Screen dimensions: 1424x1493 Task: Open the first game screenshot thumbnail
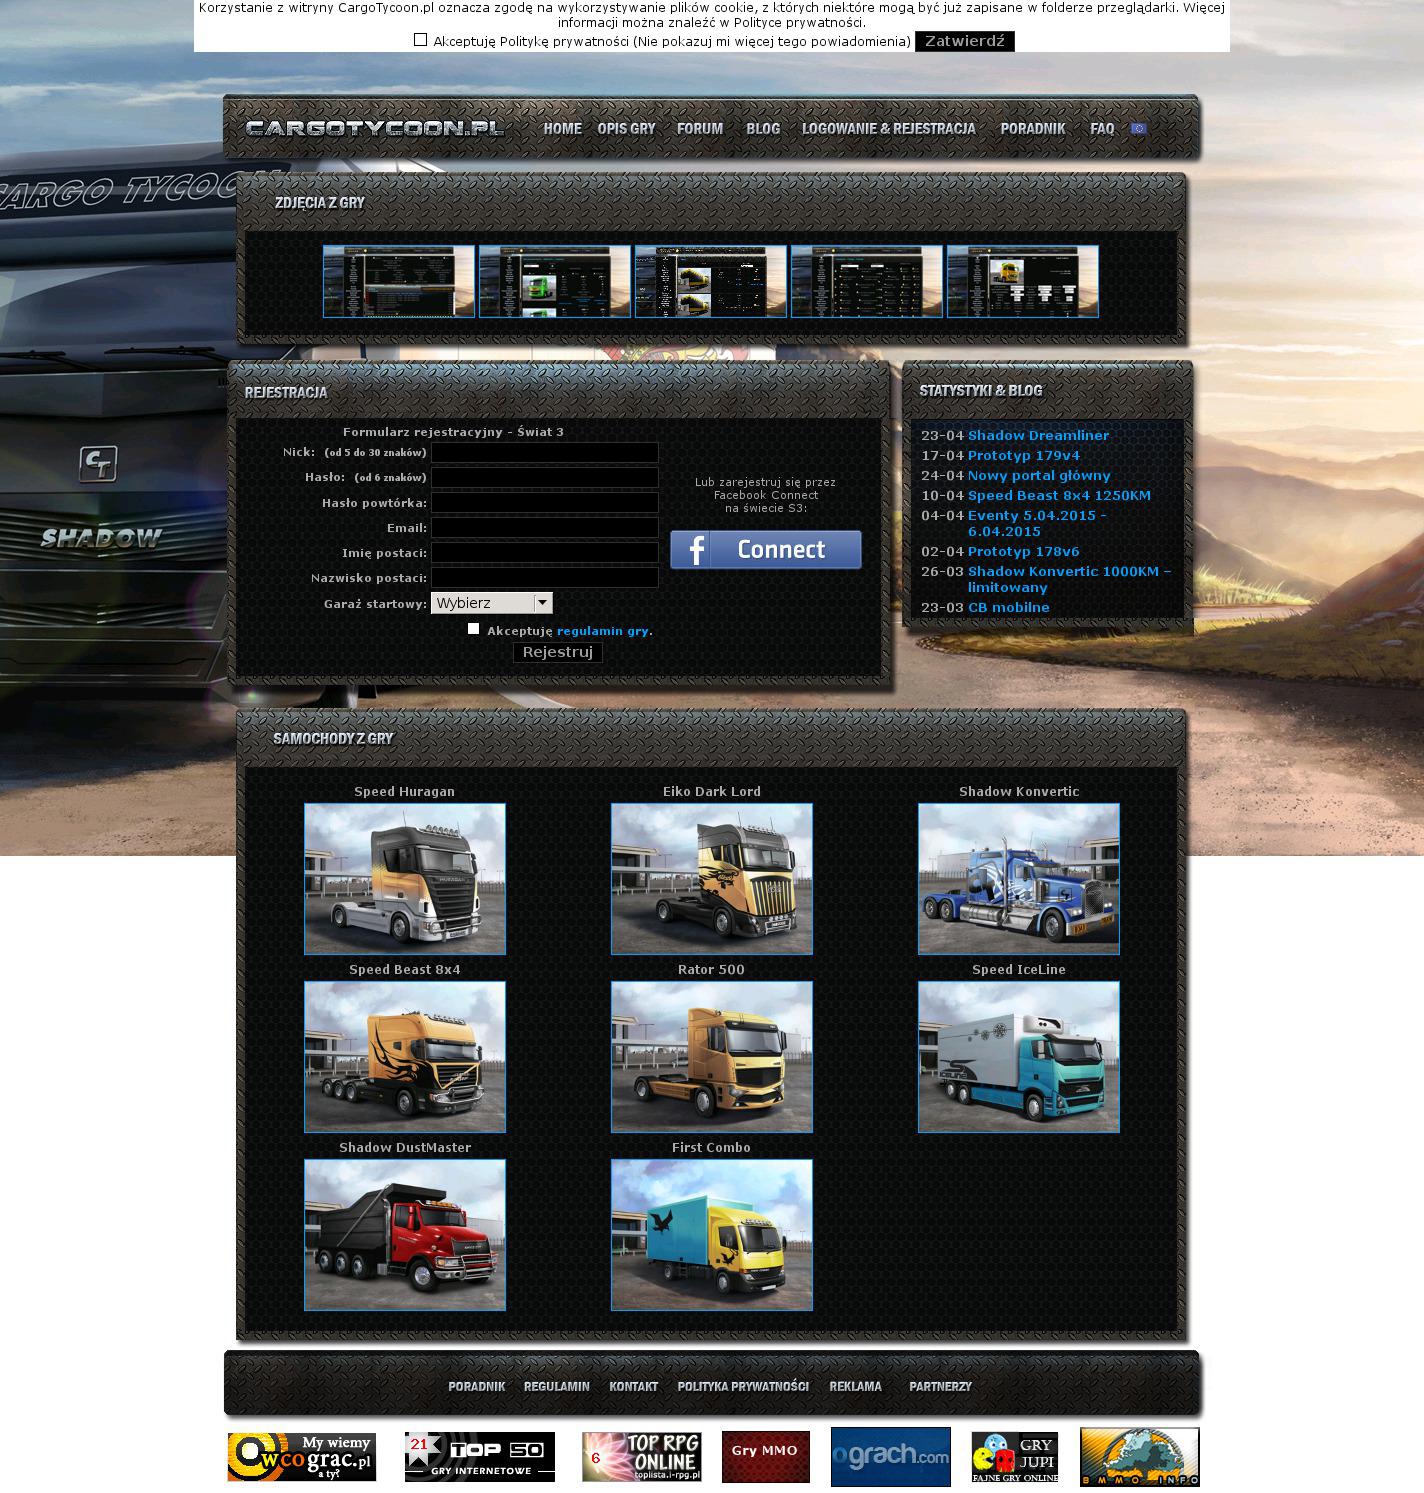[398, 282]
